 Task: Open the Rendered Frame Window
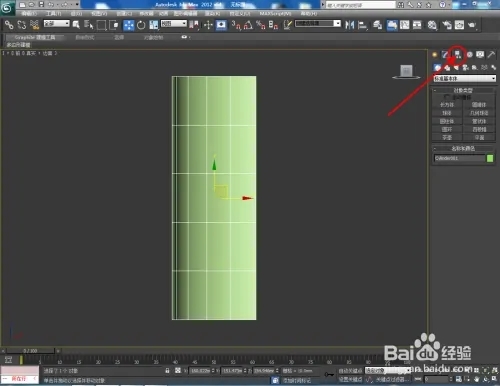click(x=459, y=25)
